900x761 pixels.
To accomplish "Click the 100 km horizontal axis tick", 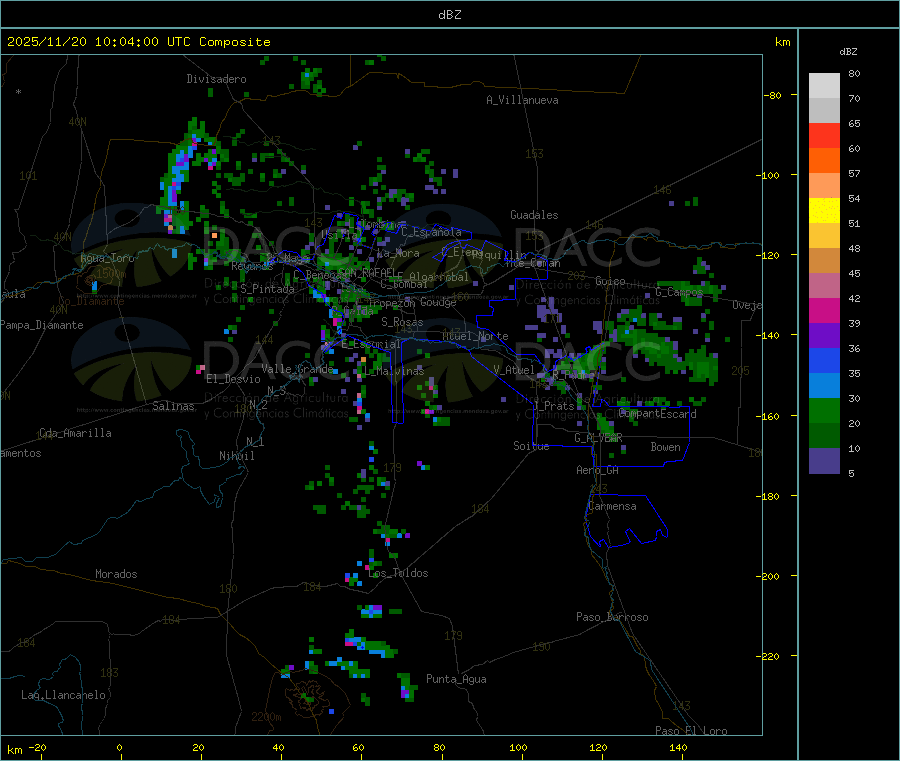I will [518, 747].
